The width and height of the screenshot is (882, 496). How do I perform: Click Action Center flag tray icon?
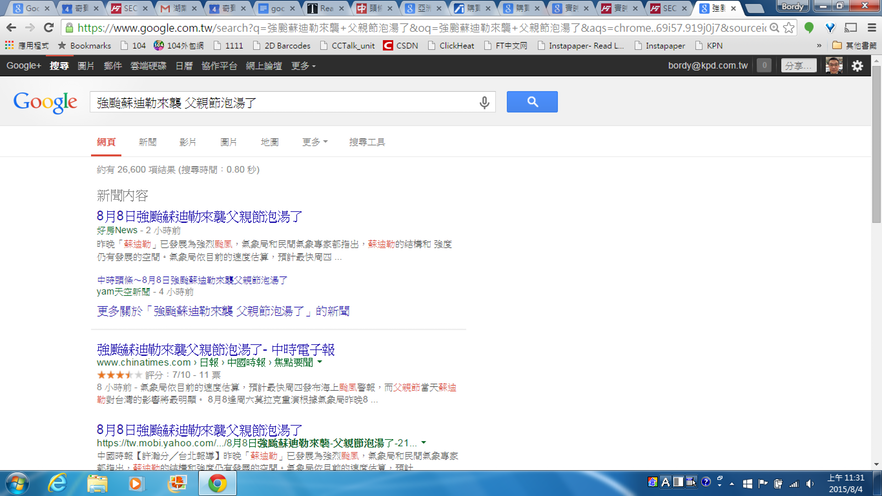pos(763,484)
